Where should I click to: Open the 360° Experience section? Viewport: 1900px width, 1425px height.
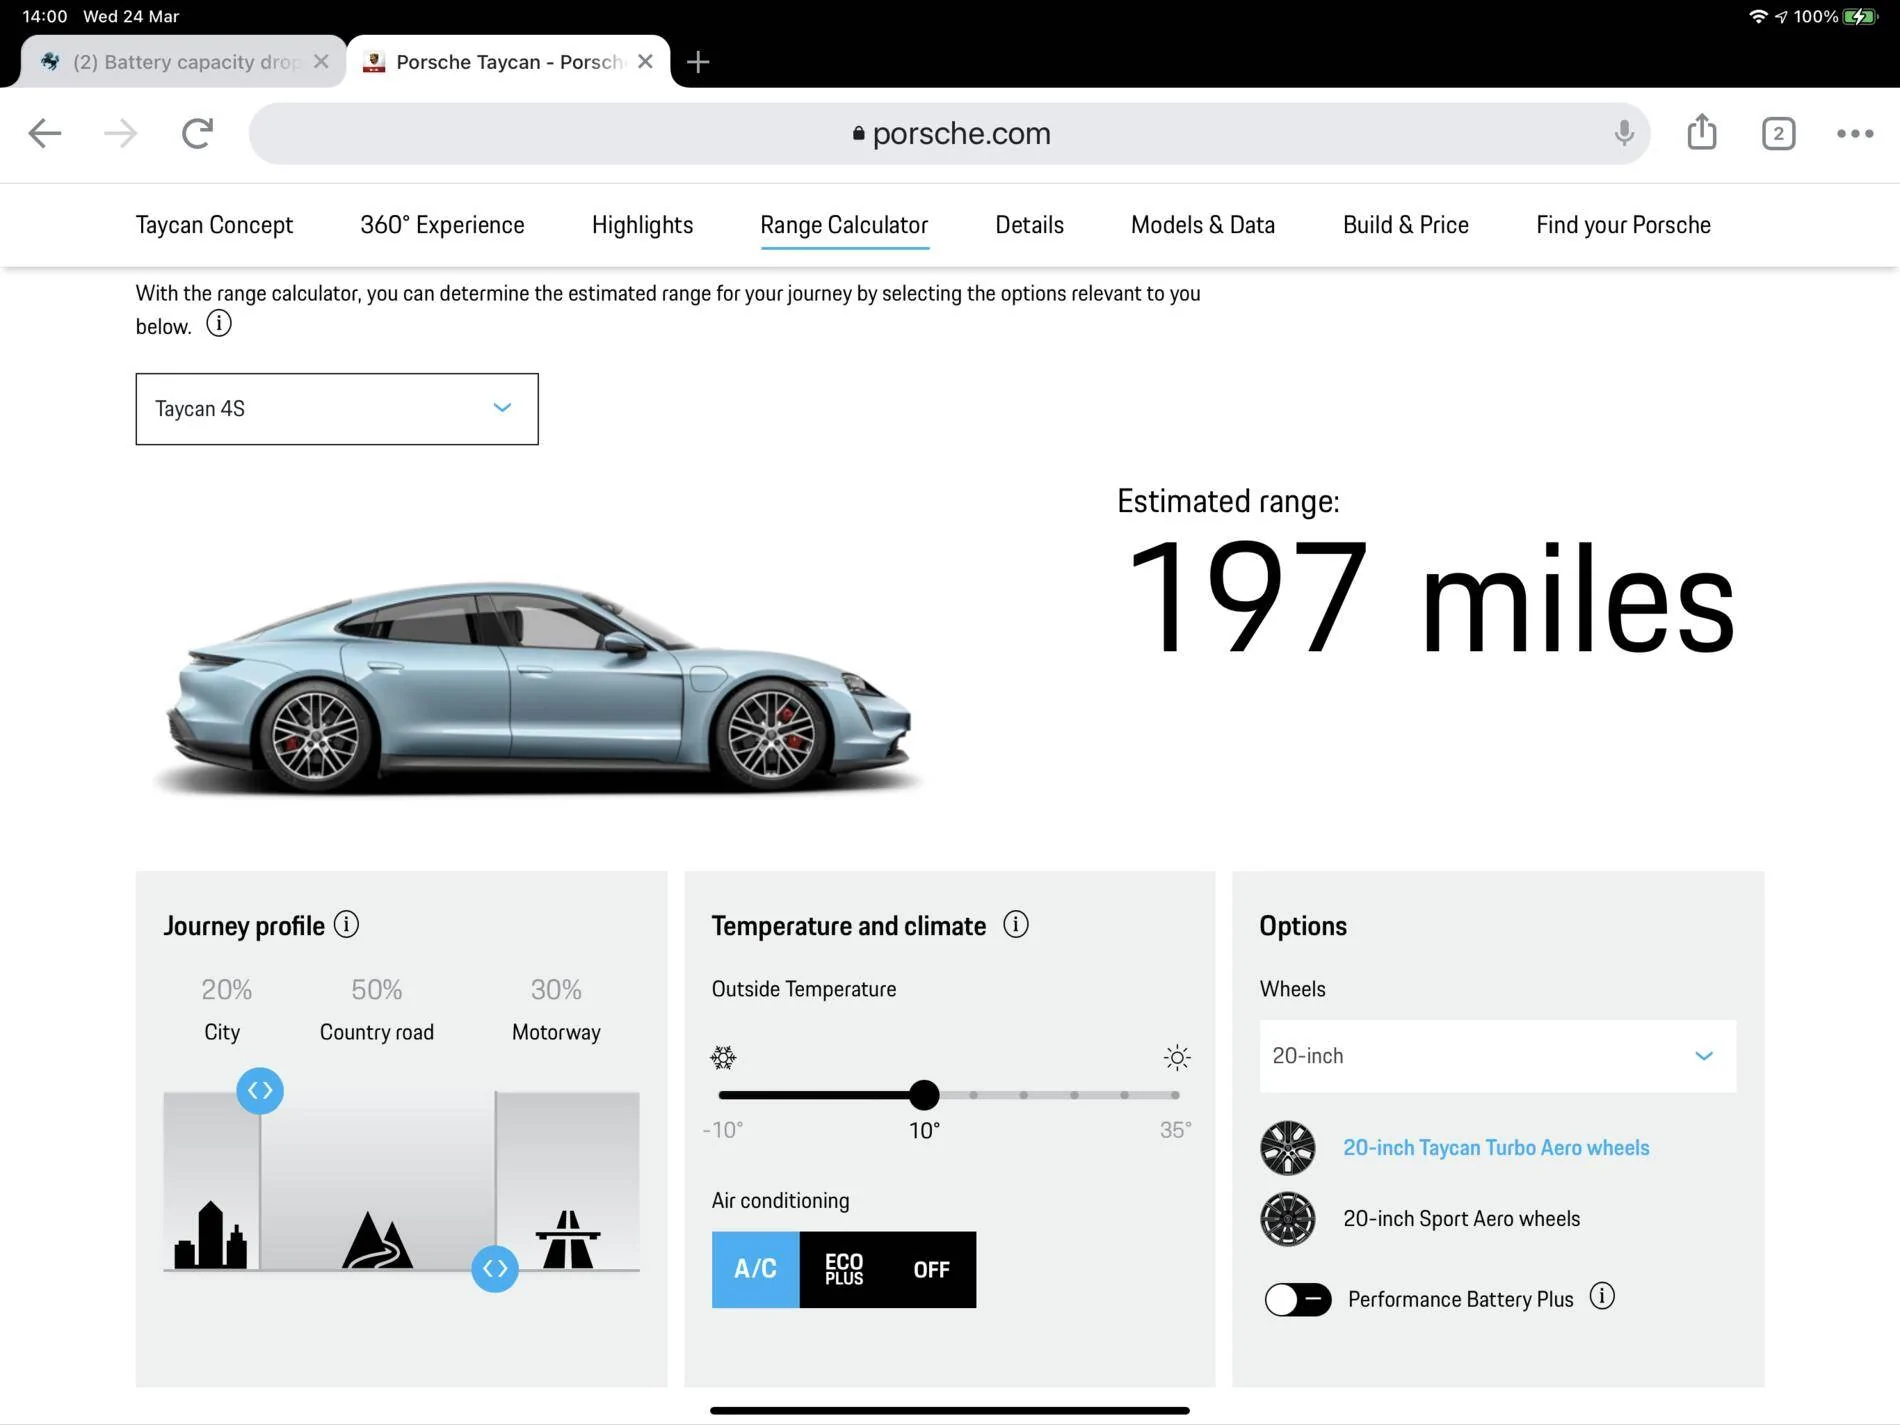[442, 225]
